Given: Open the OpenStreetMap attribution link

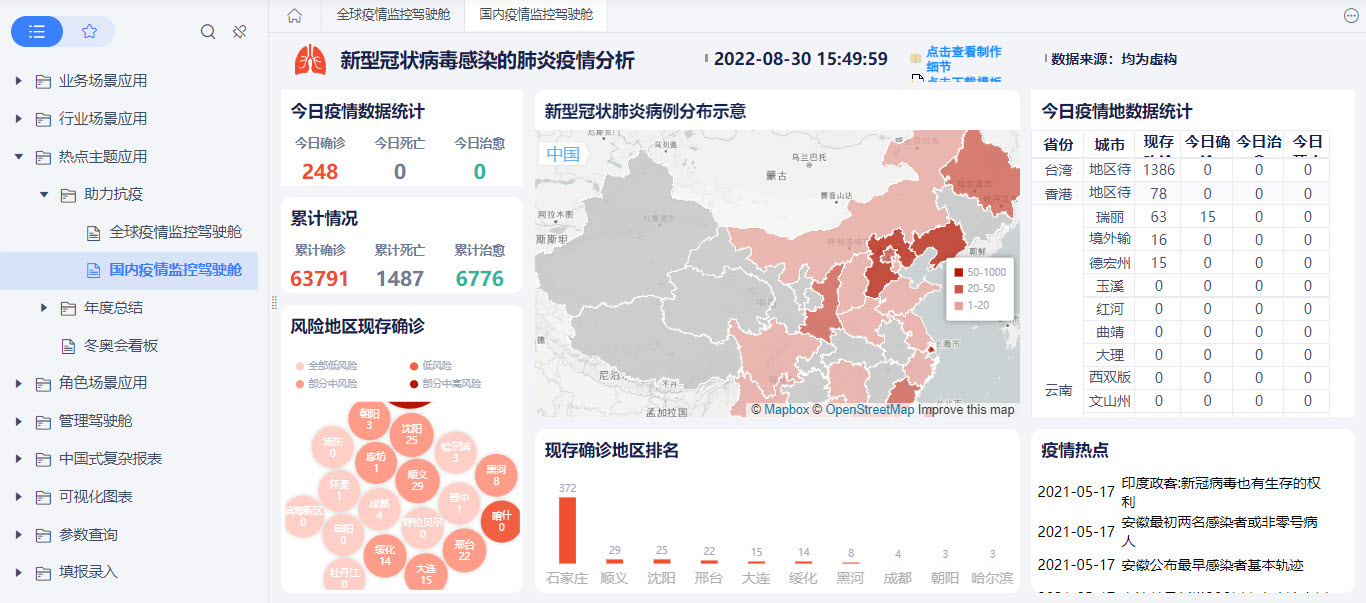Looking at the screenshot, I should (x=869, y=410).
